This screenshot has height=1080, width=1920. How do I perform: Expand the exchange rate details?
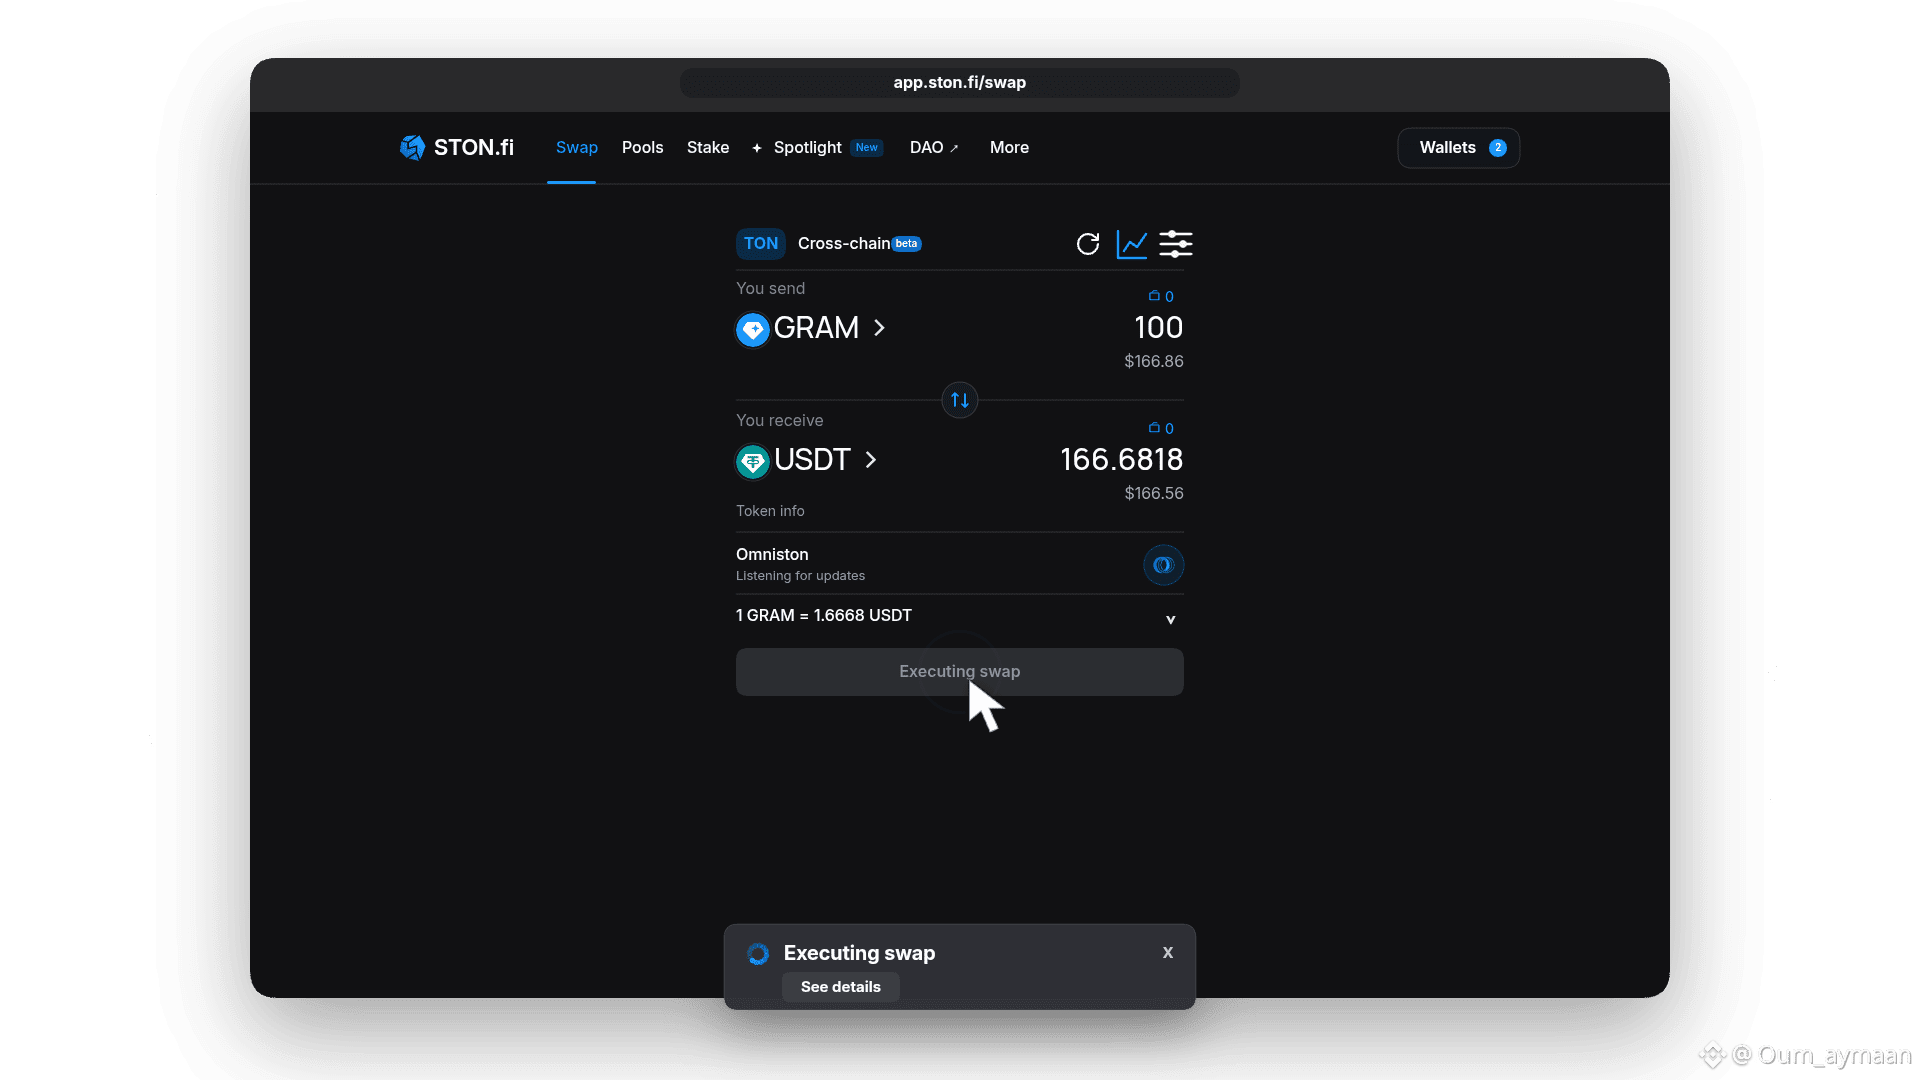(1170, 620)
